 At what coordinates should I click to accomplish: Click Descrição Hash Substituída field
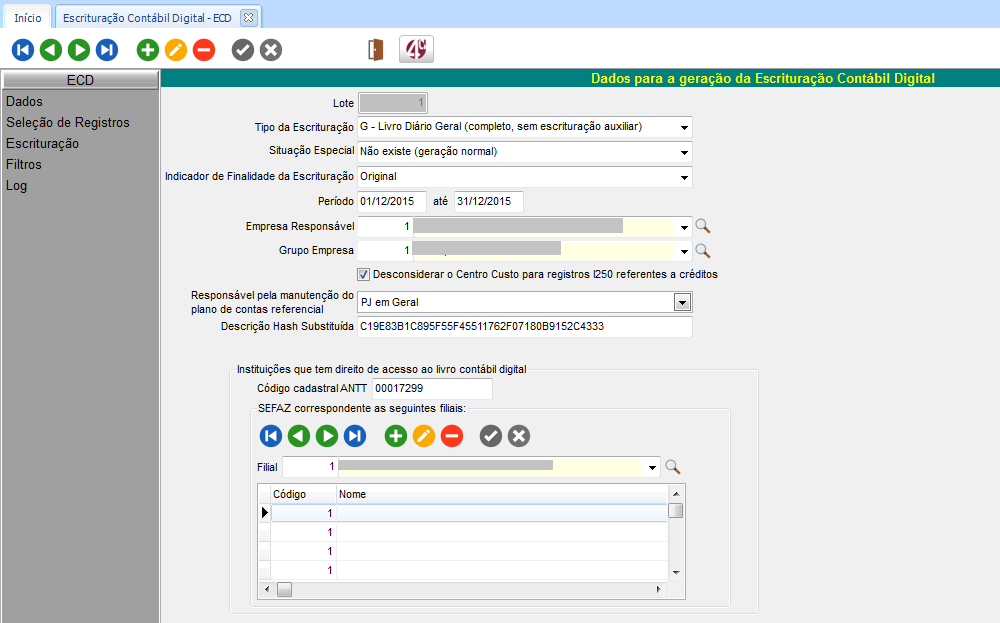coord(525,326)
